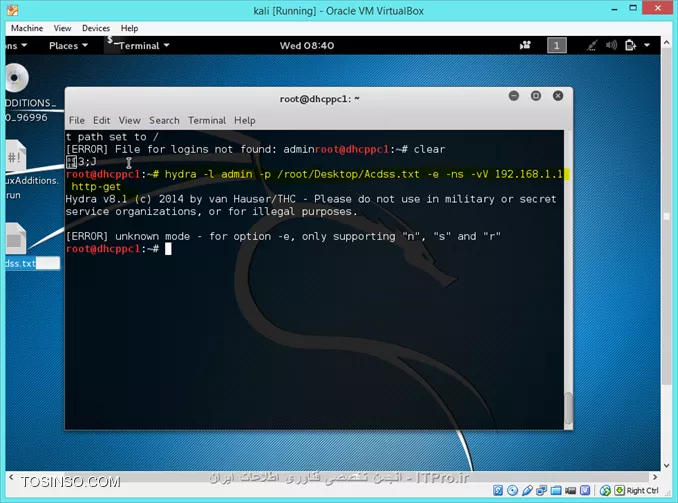Open the terminal Edit menu
The image size is (678, 503).
click(x=102, y=120)
